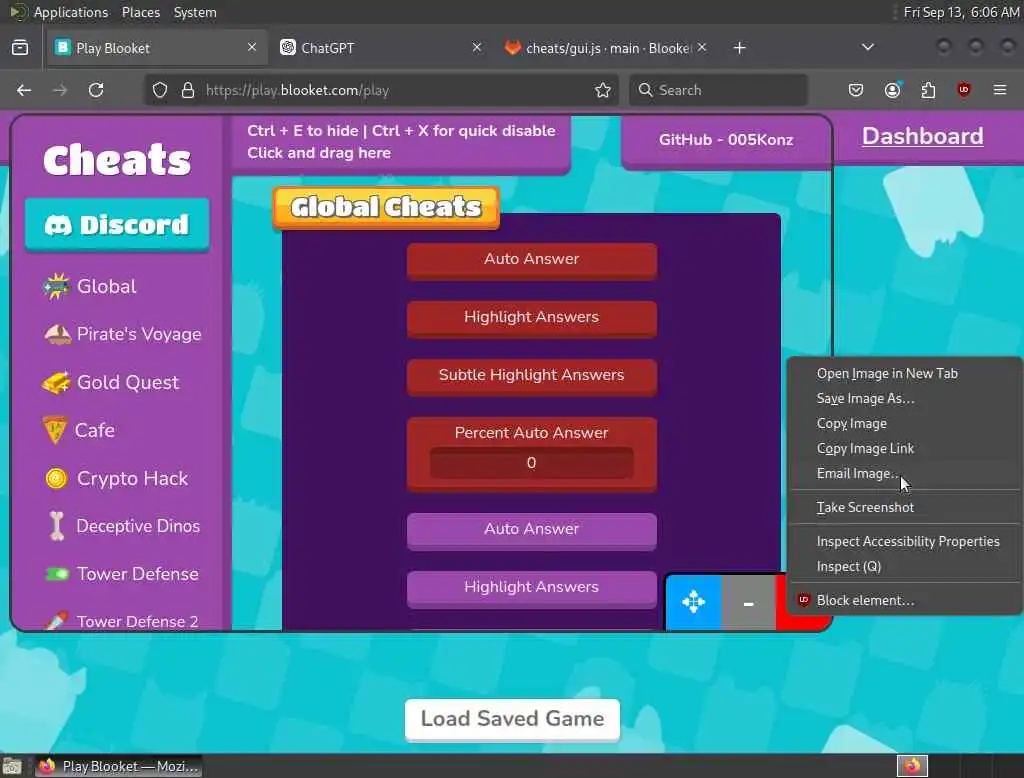Choose Email Image… from context menu
Screen dimensions: 1024x778
click(x=904, y=473)
